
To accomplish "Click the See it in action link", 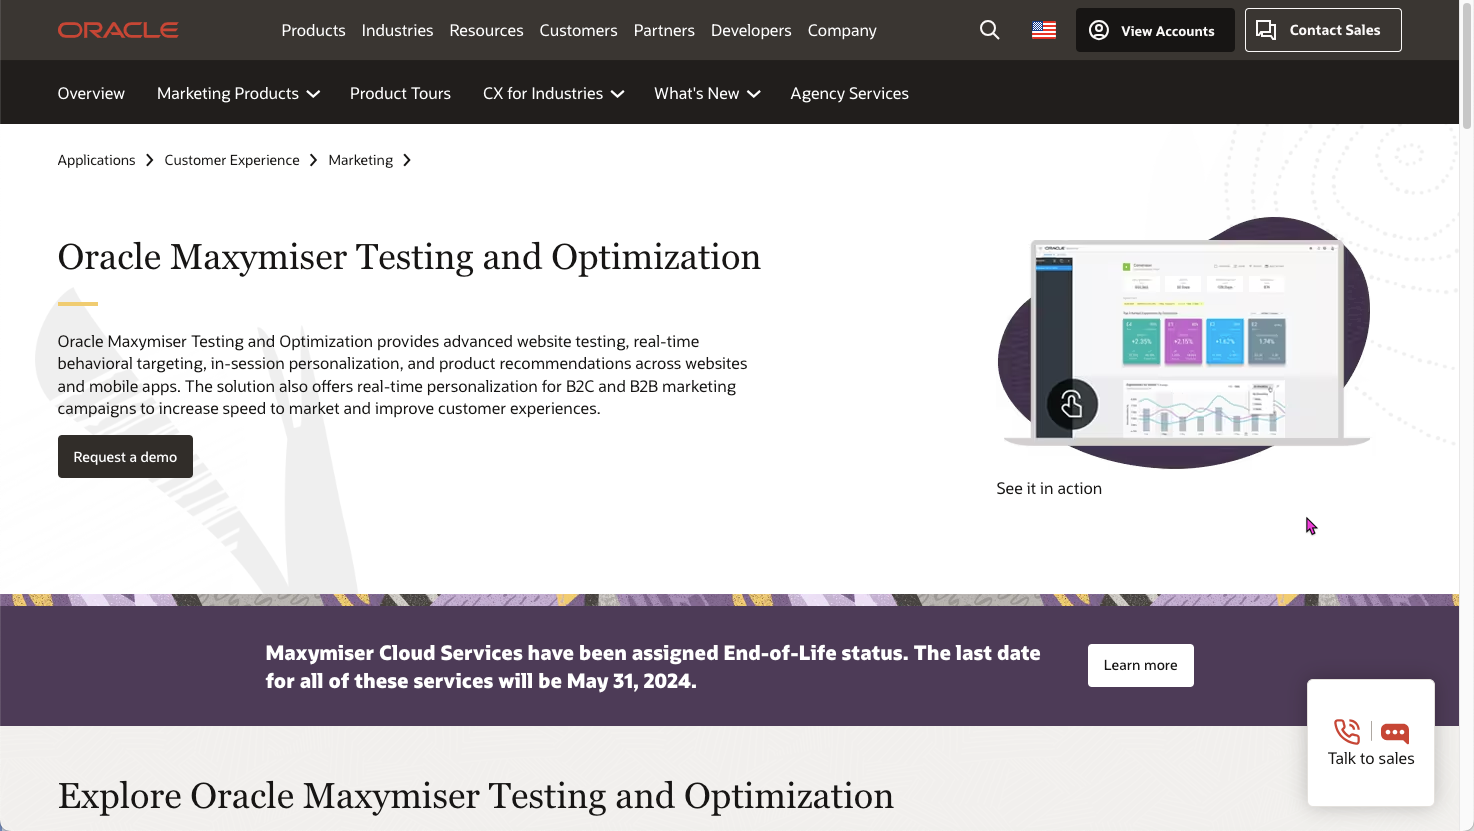I will click(x=1049, y=488).
